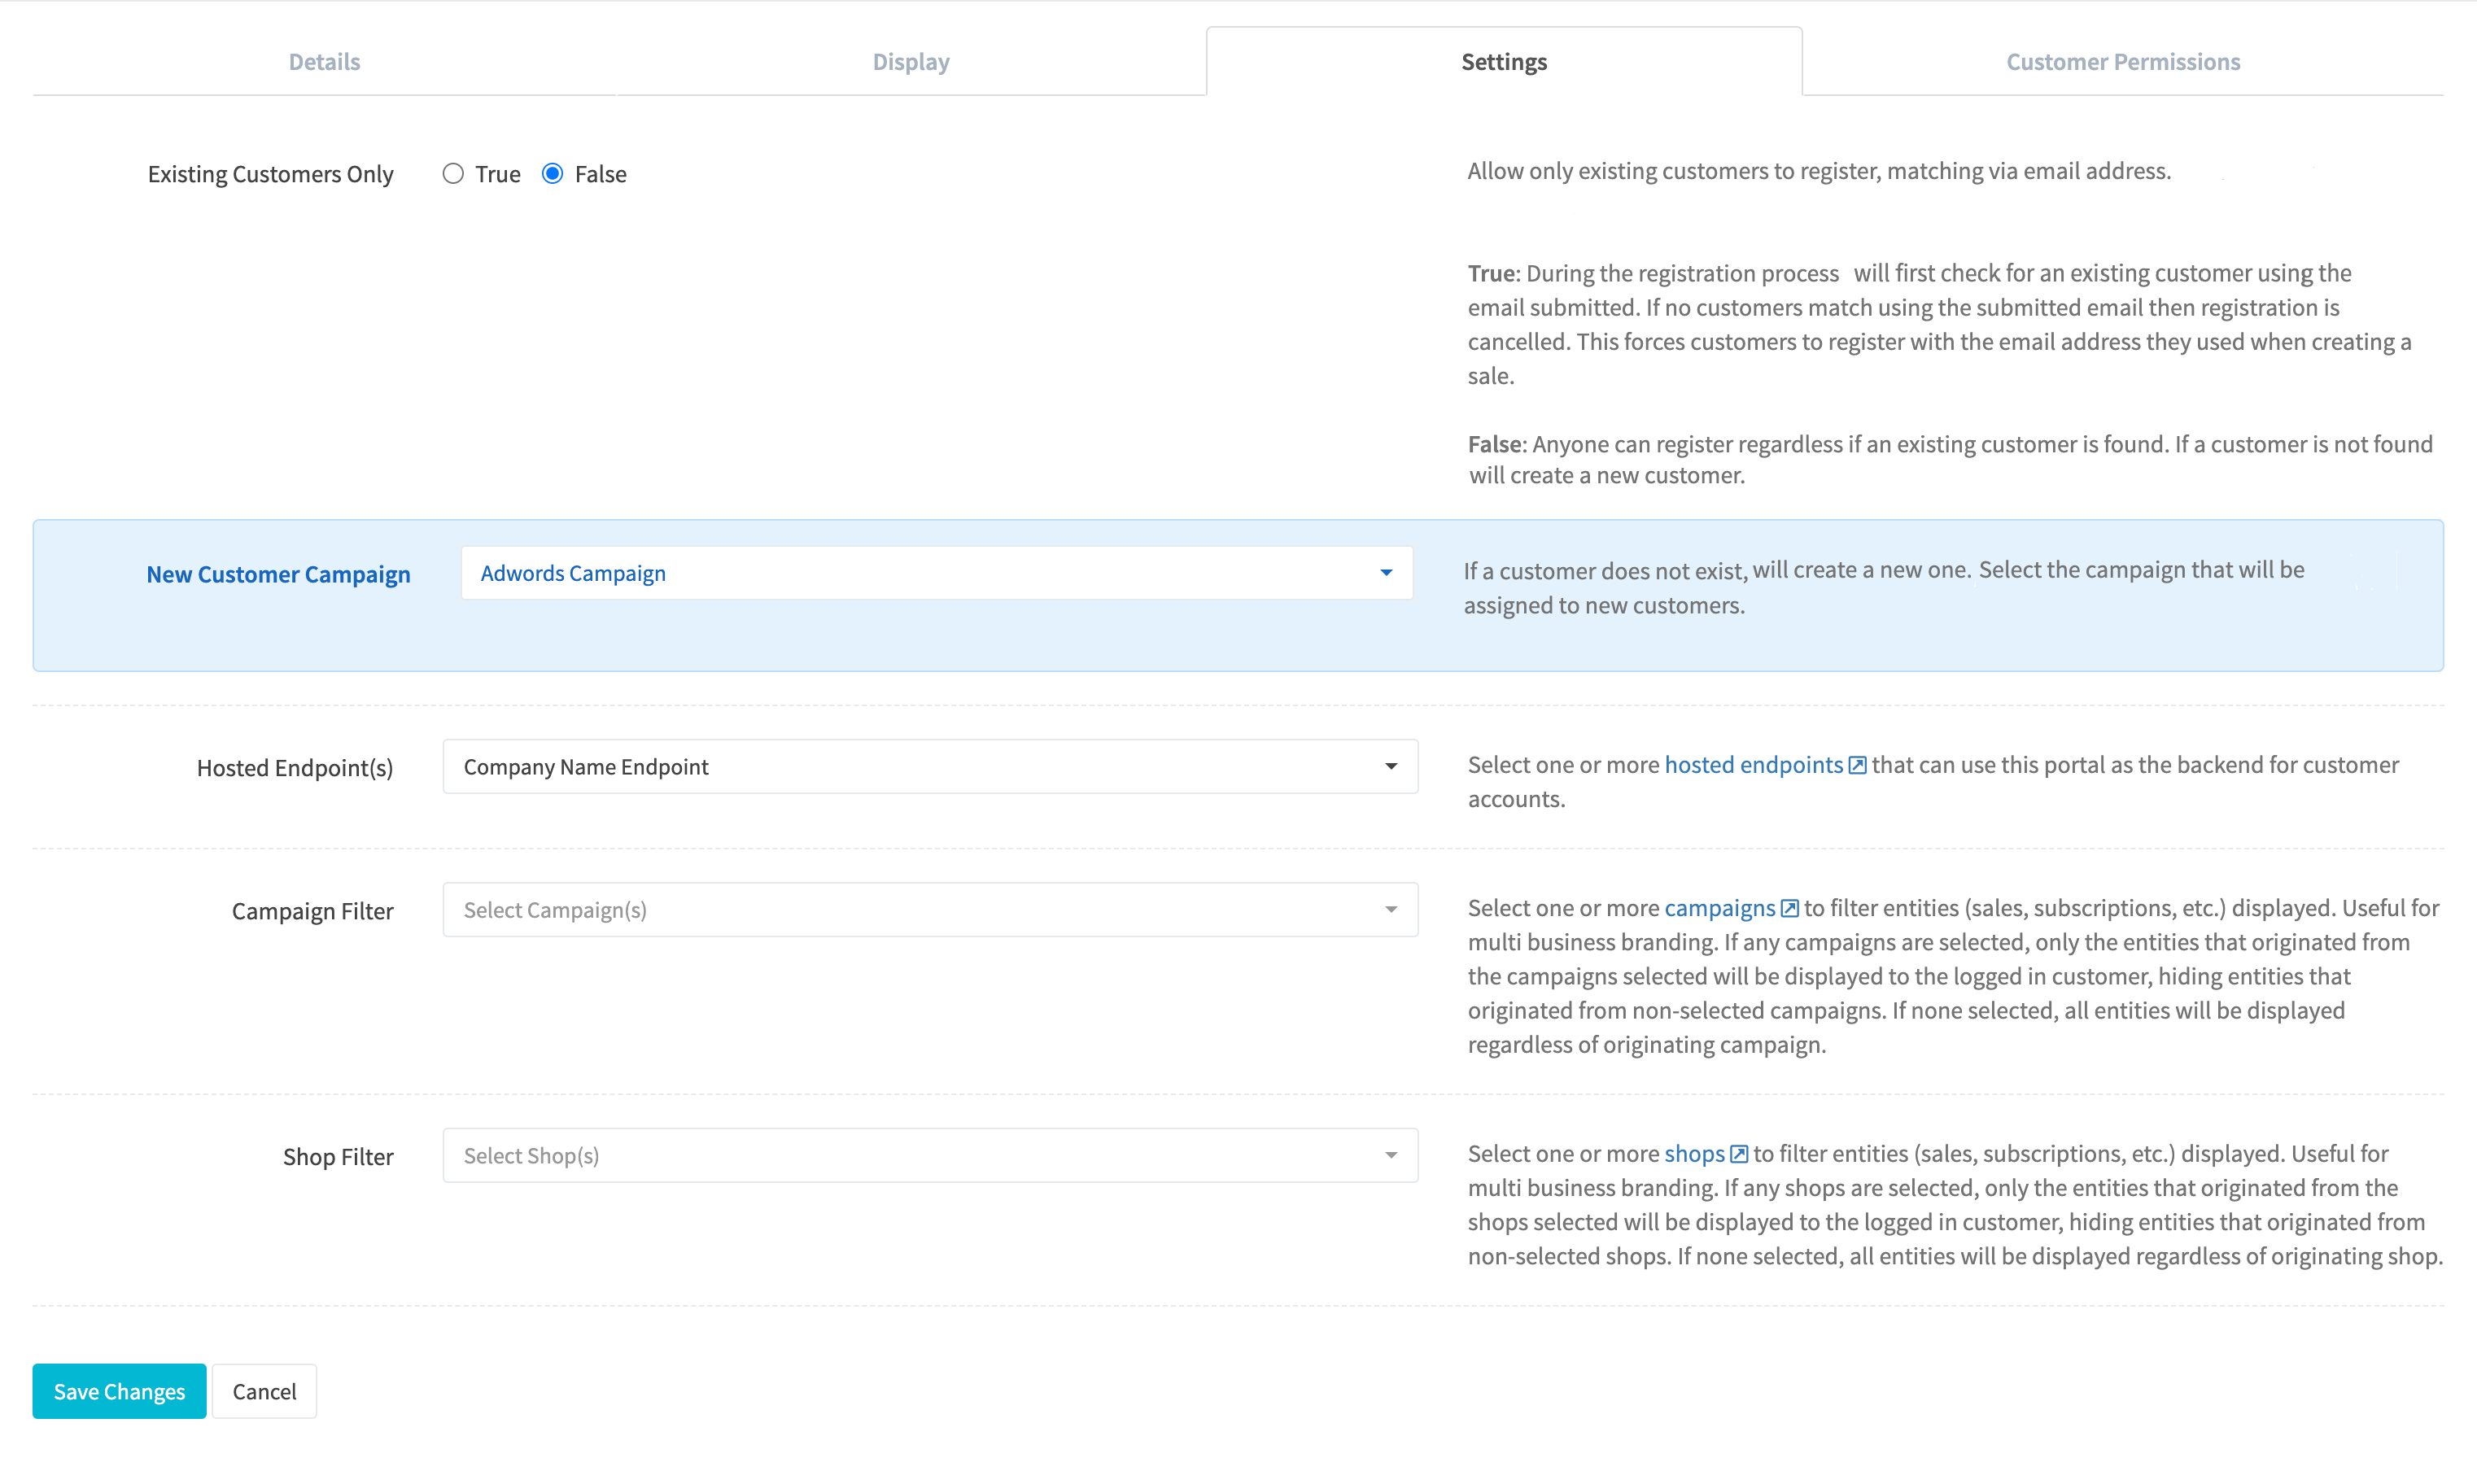Open the Display tab
Screen dimensions: 2477x1484
[910, 61]
